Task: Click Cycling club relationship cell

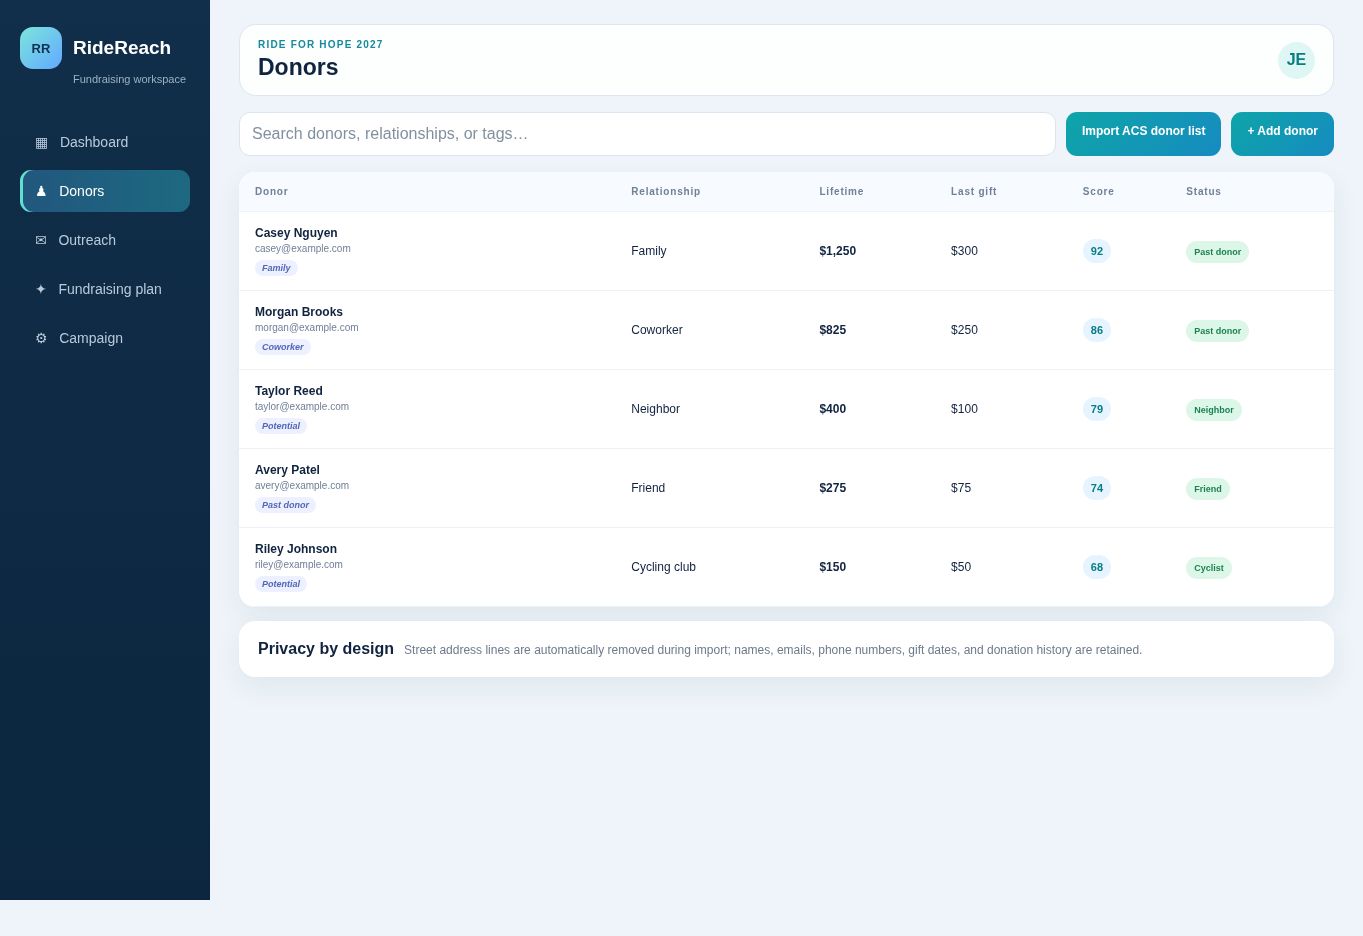Action: coord(663,567)
